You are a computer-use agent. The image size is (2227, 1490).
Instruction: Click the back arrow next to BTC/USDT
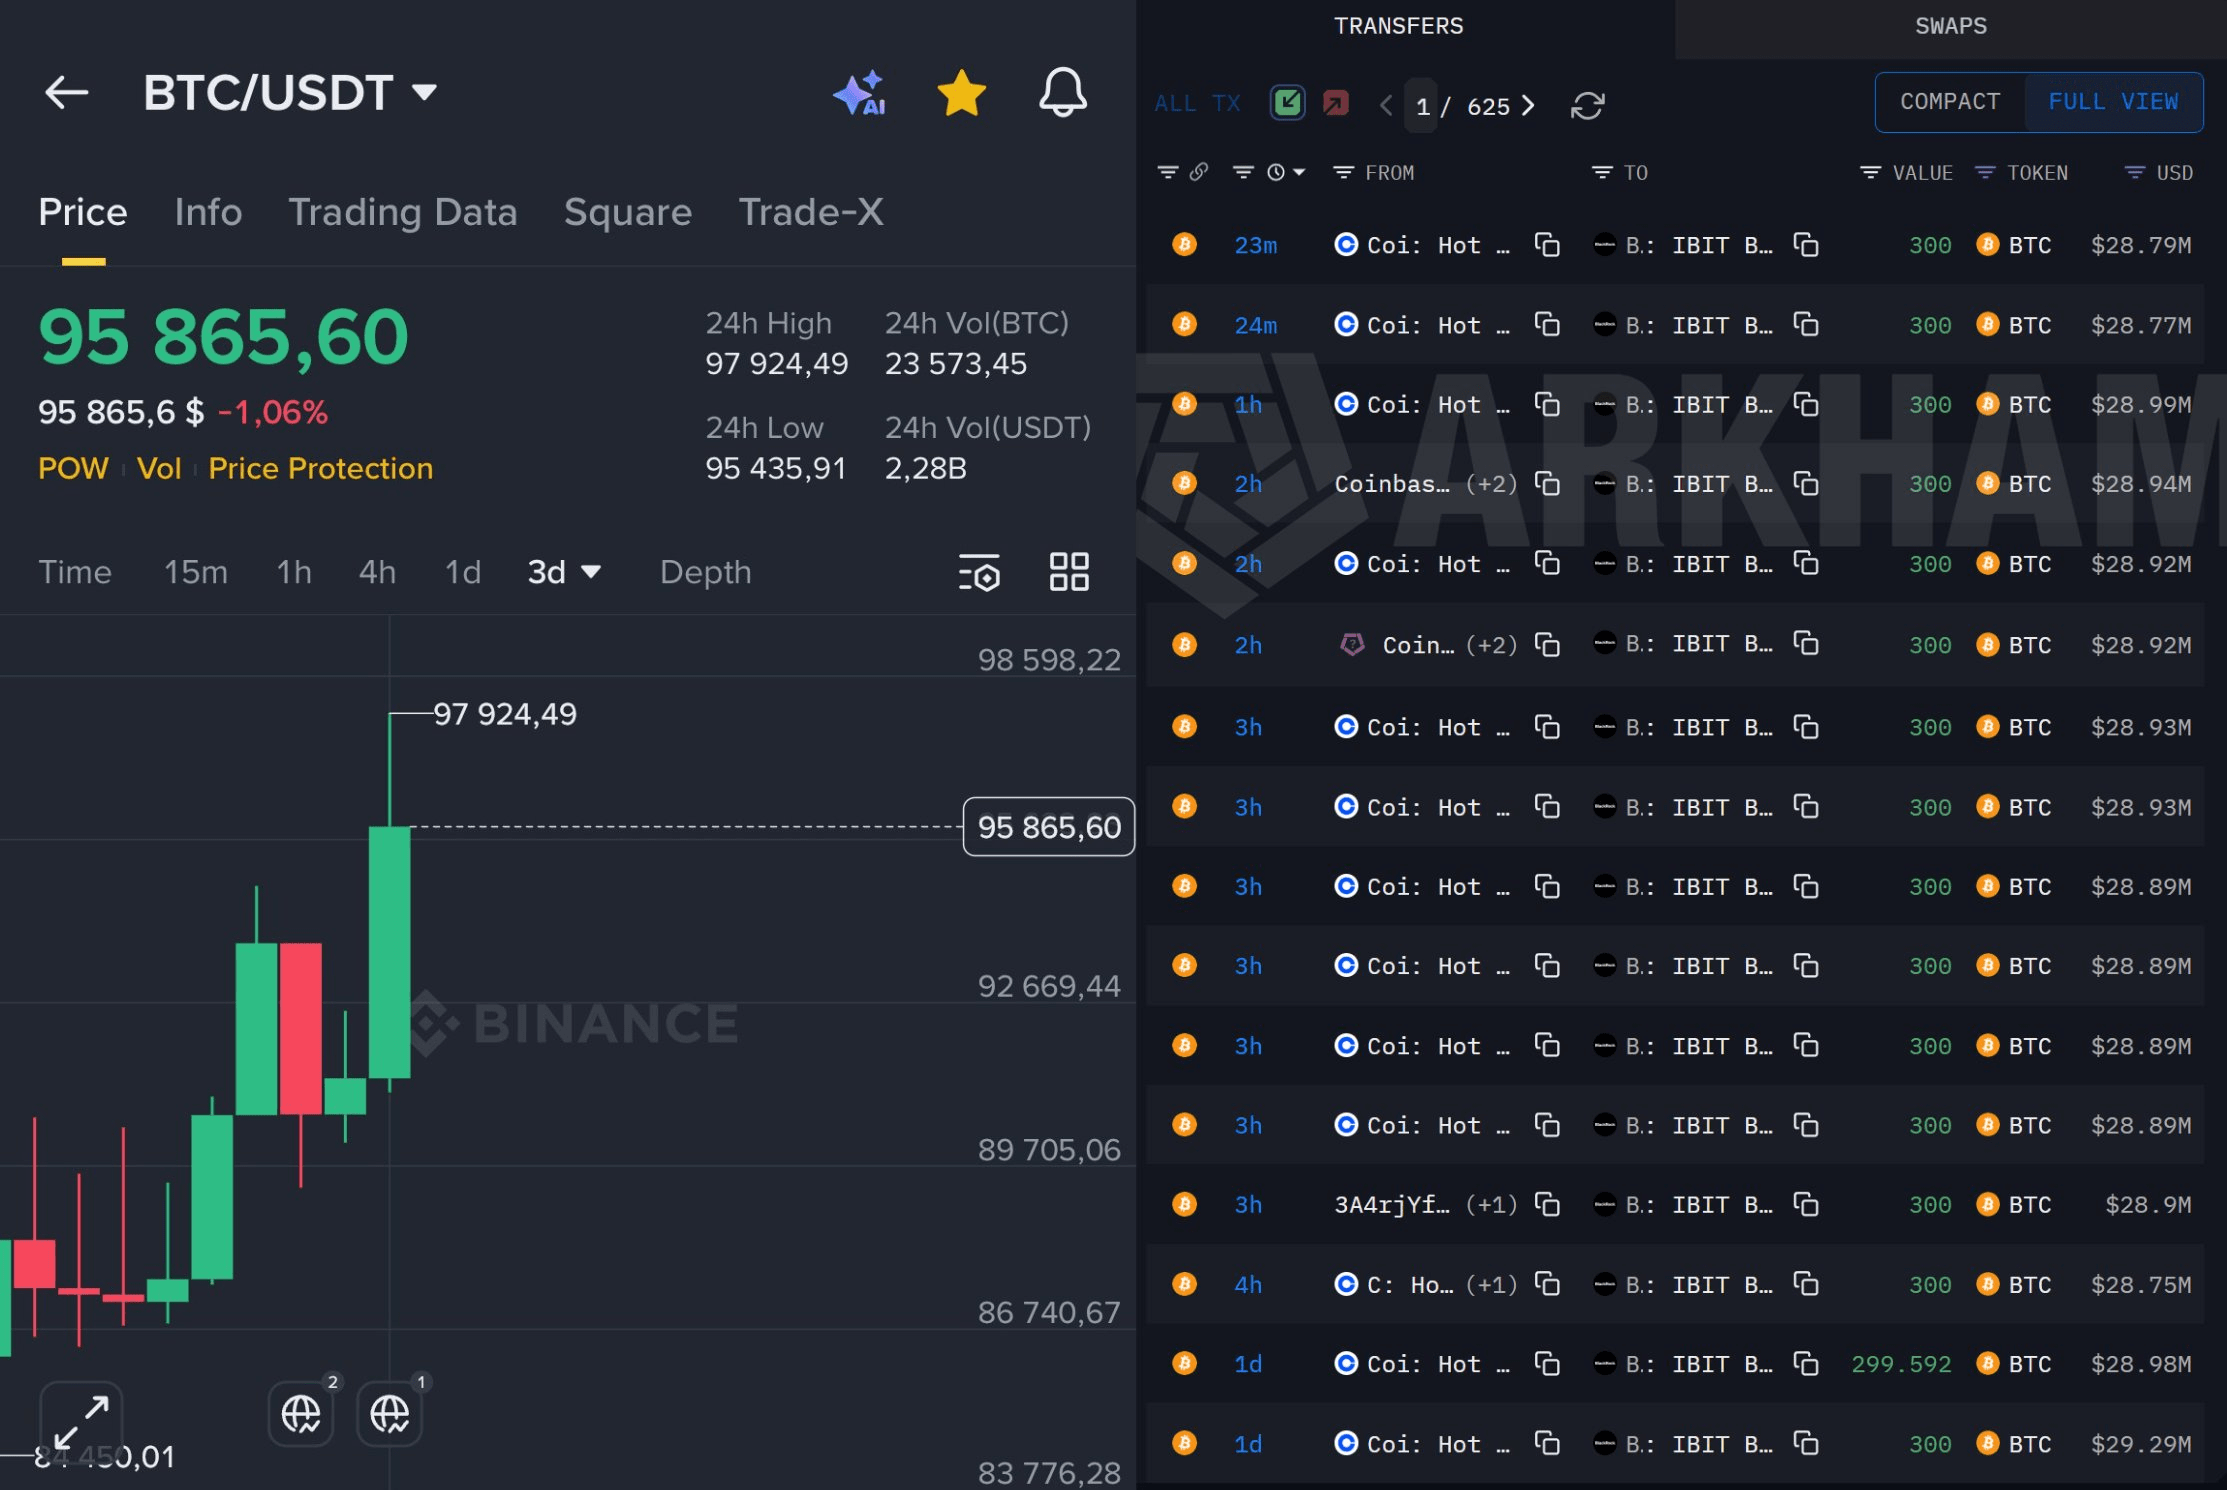67,93
